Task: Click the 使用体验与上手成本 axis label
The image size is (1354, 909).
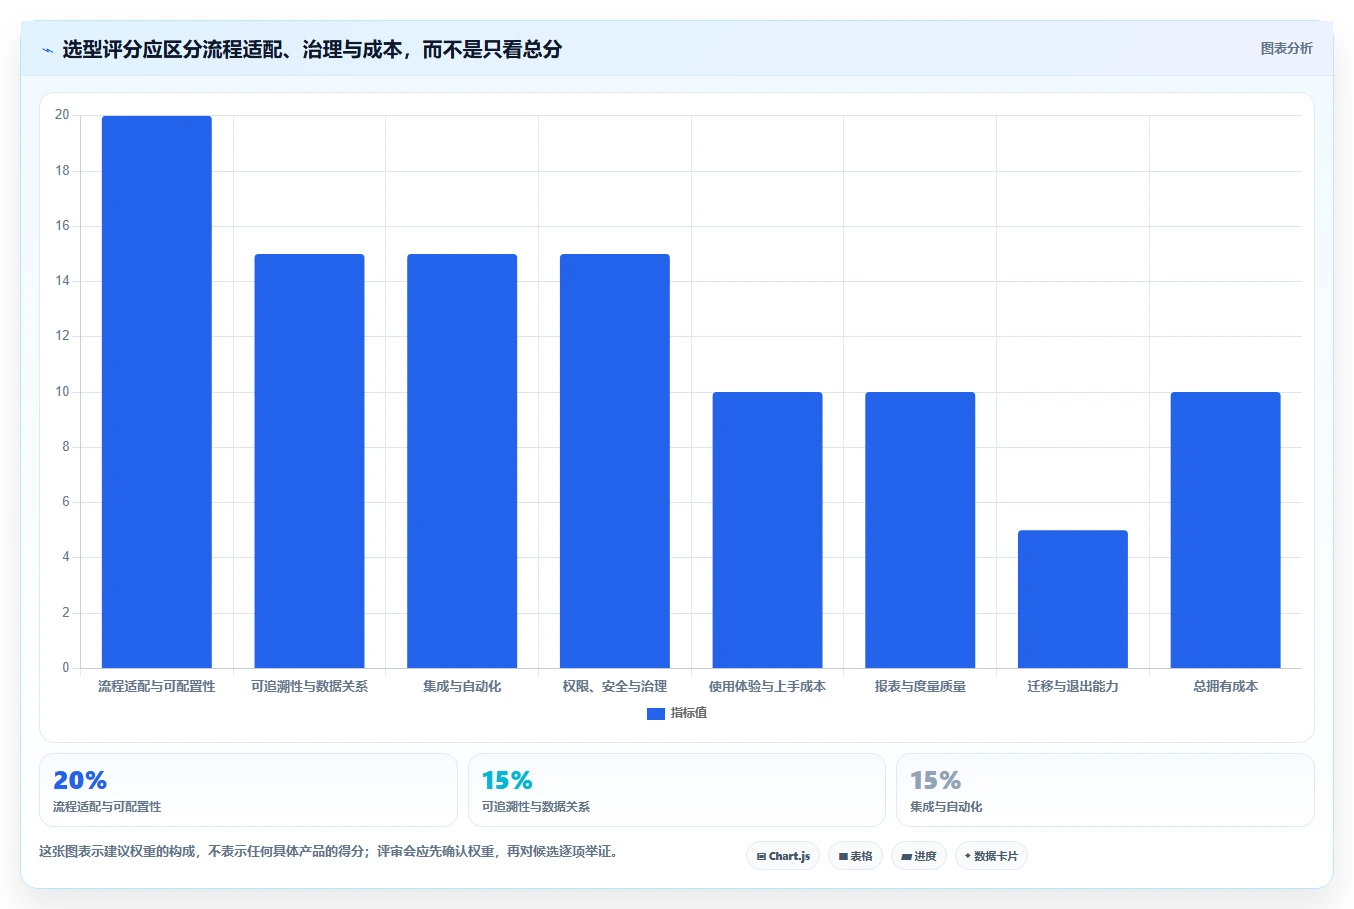Action: point(767,687)
